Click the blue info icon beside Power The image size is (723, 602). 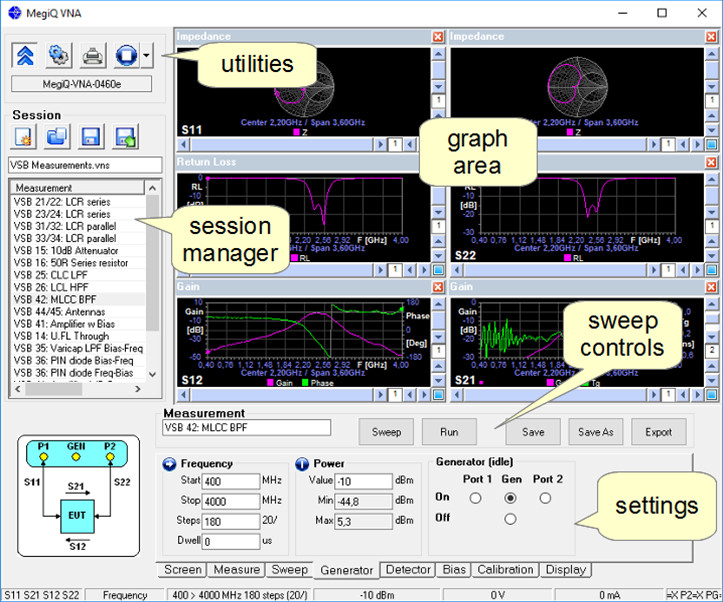point(302,464)
